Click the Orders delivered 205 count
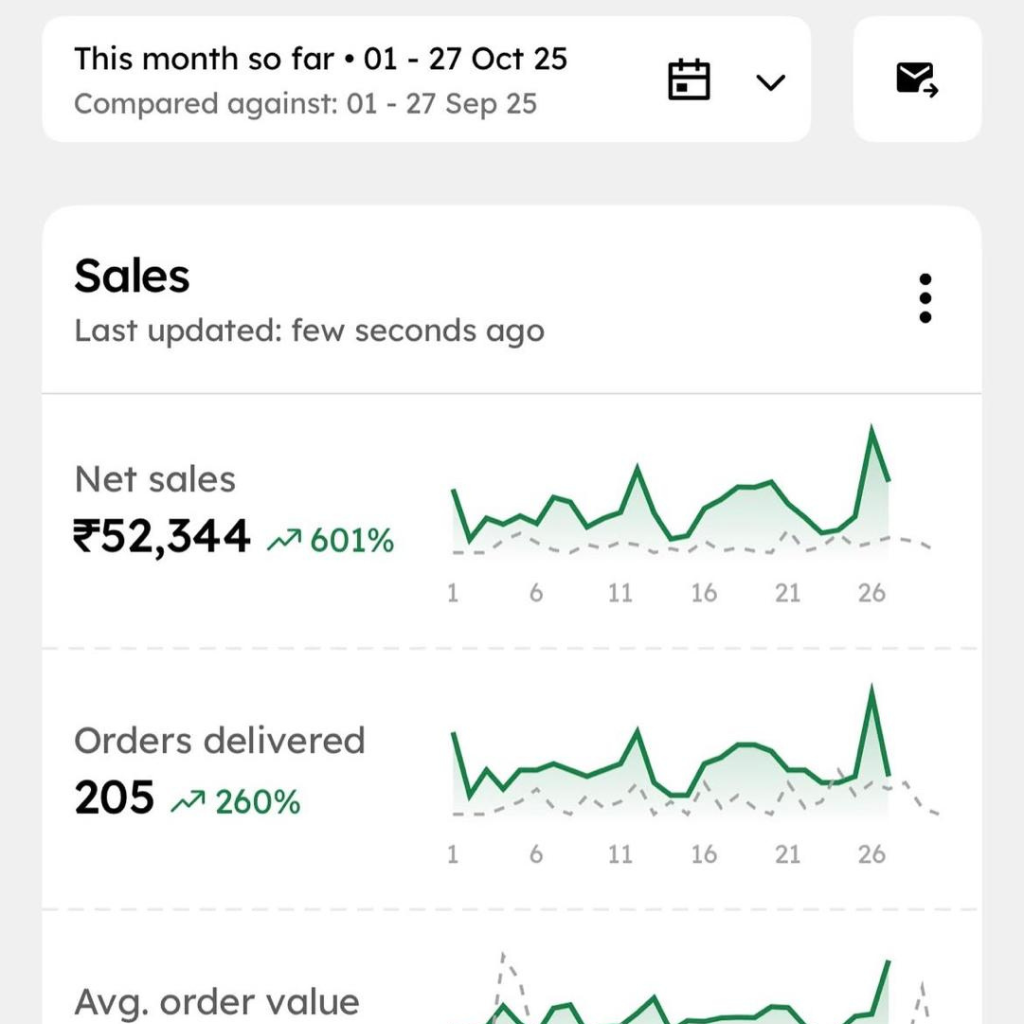1024x1024 pixels. (114, 798)
